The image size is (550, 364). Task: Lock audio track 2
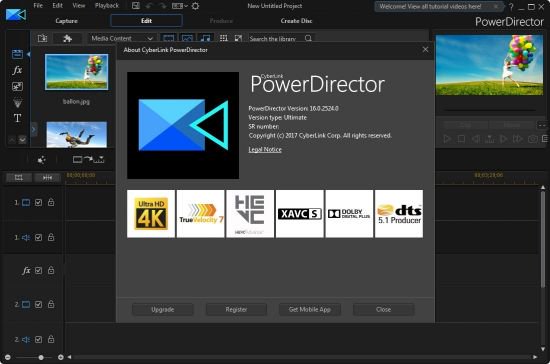[51, 339]
